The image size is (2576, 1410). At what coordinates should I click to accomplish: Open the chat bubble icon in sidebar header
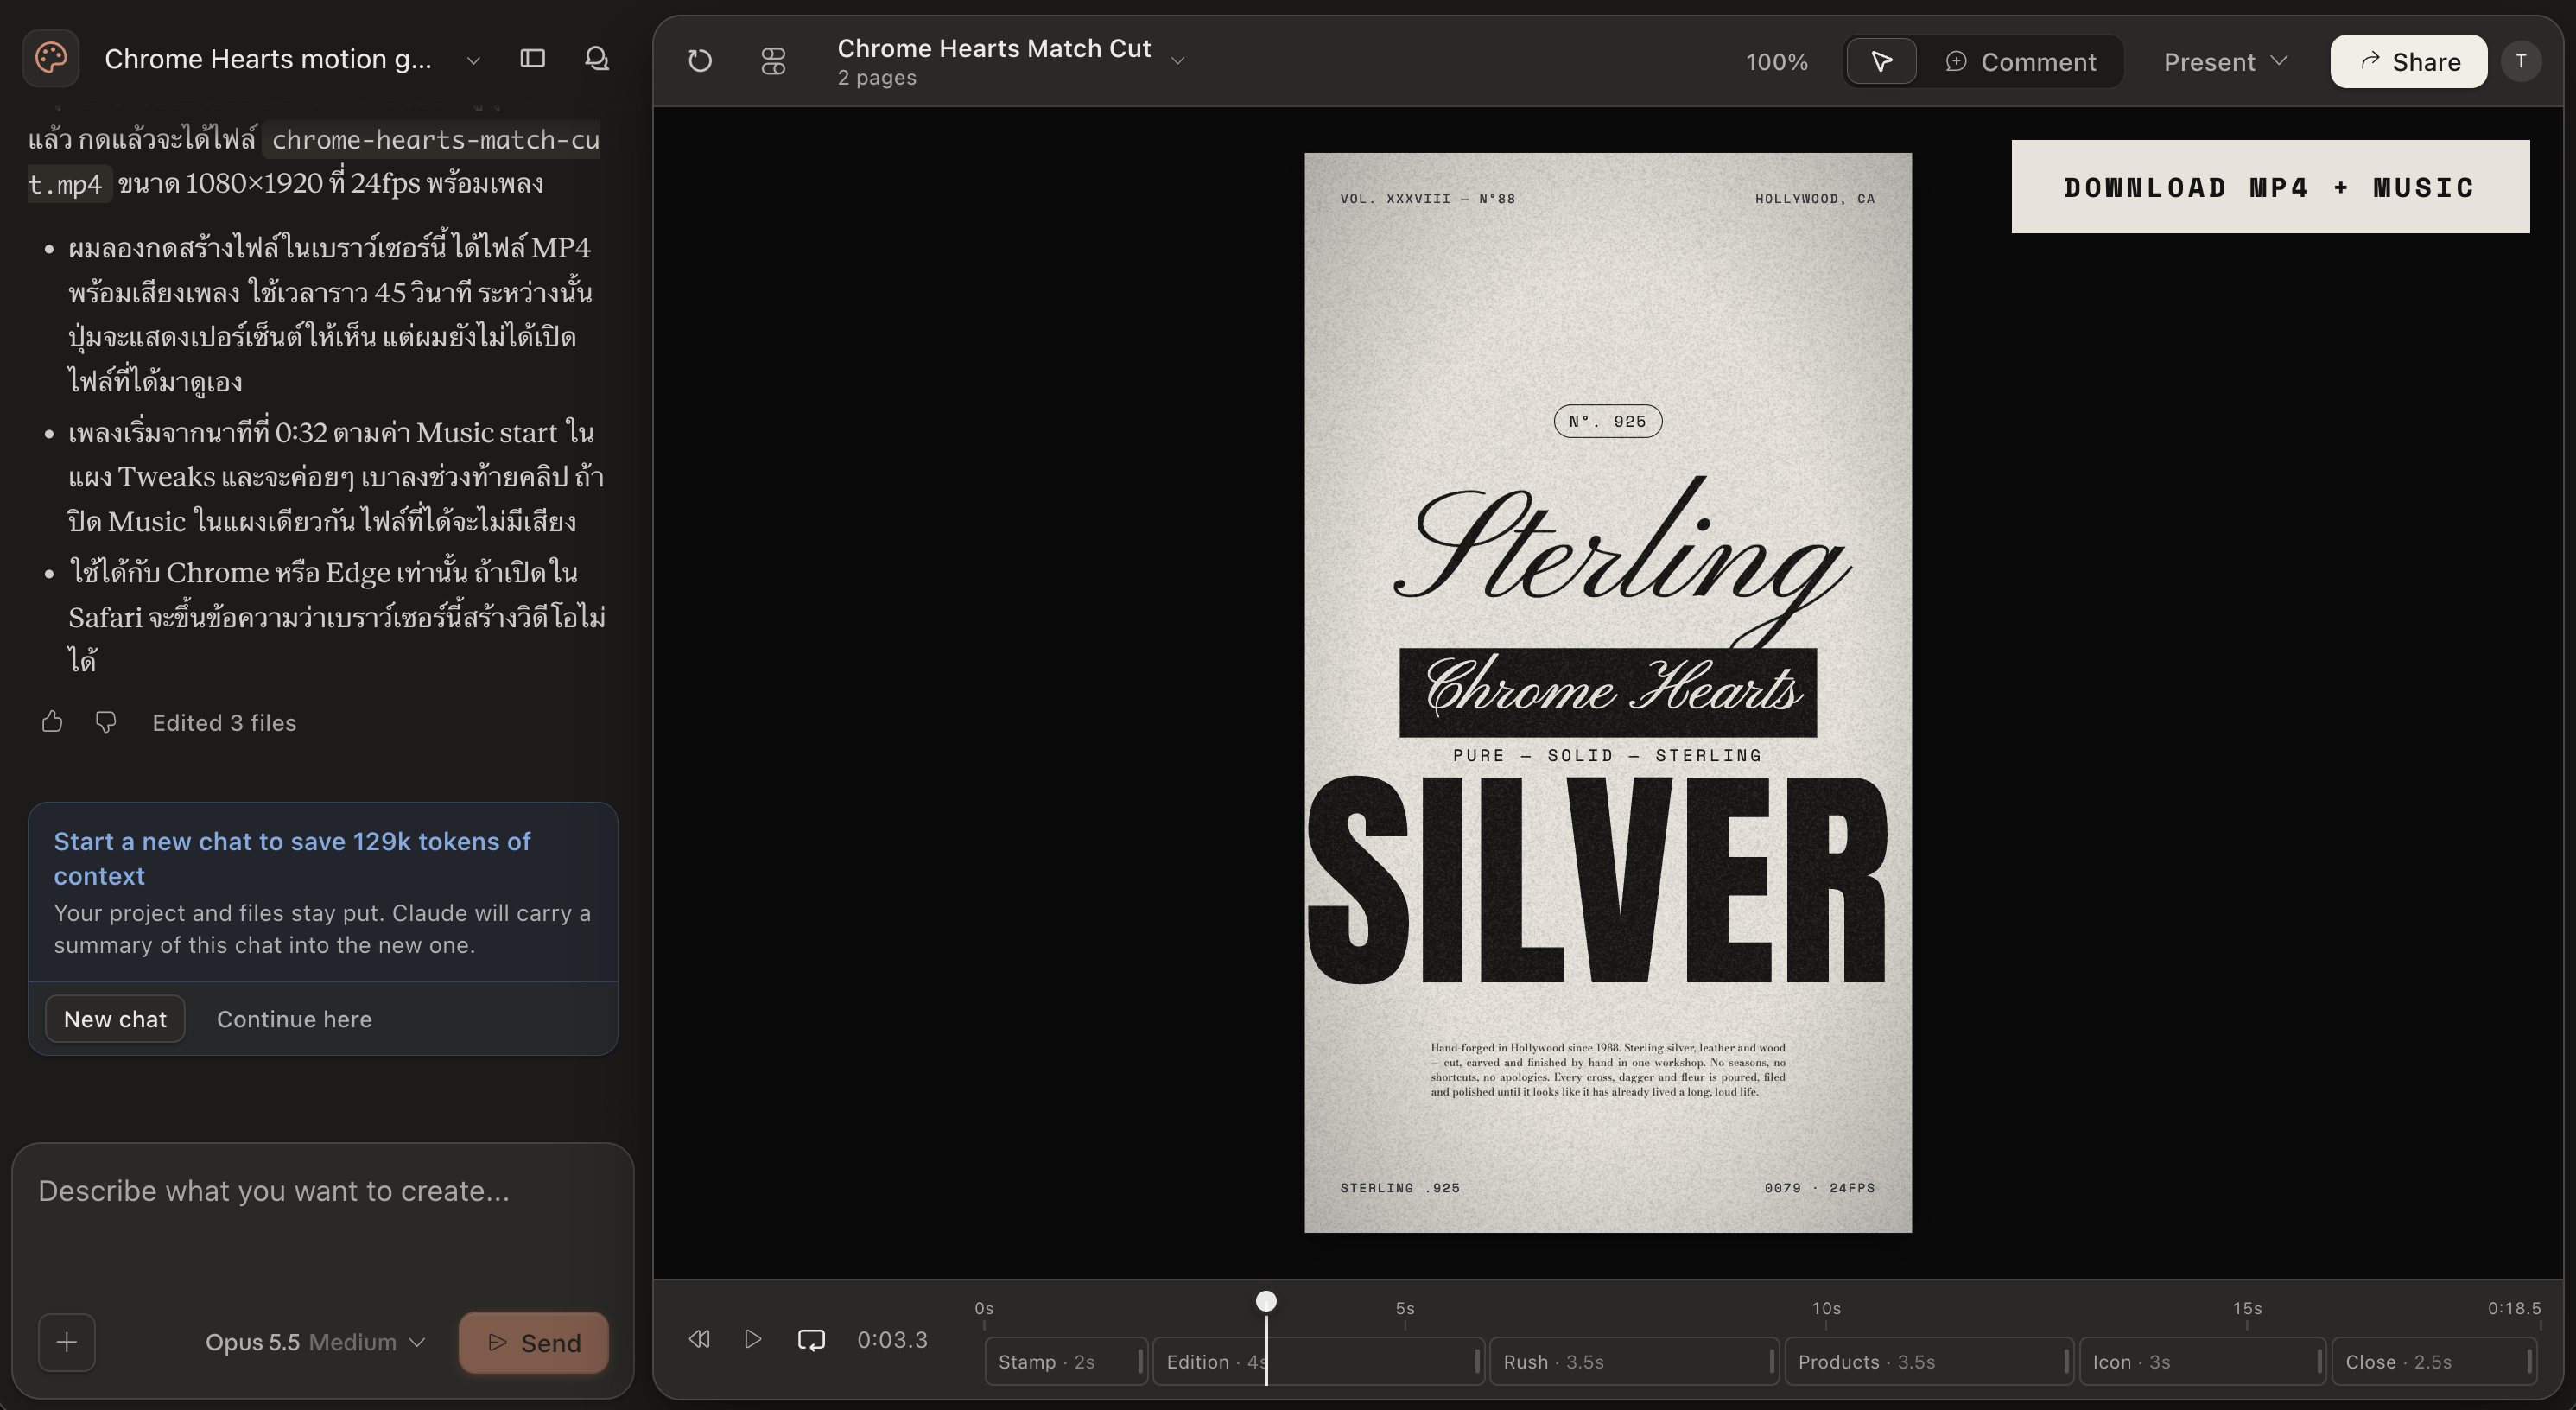597,59
